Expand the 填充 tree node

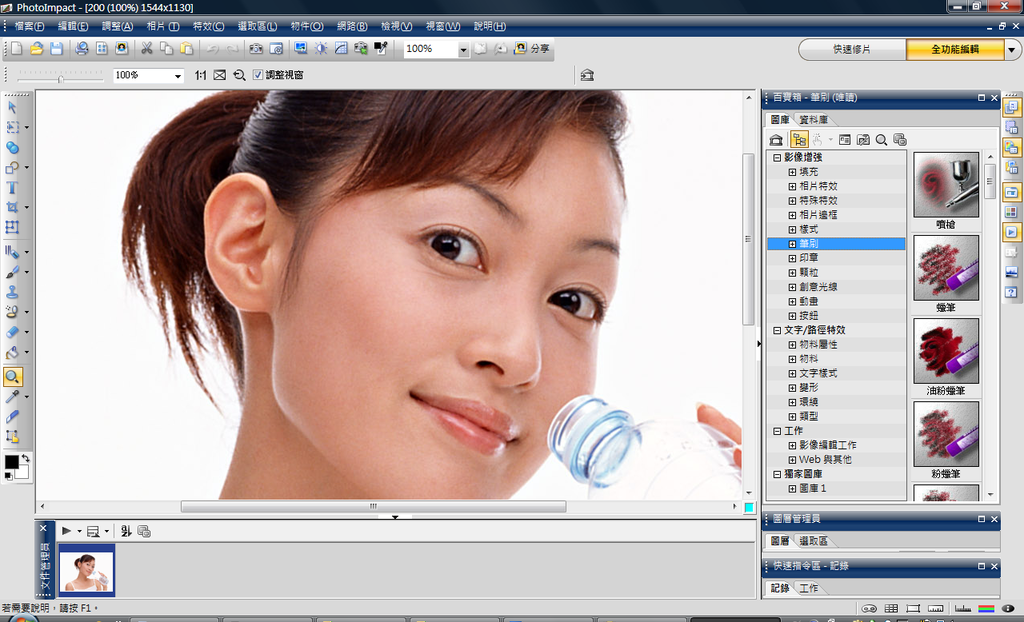click(792, 172)
